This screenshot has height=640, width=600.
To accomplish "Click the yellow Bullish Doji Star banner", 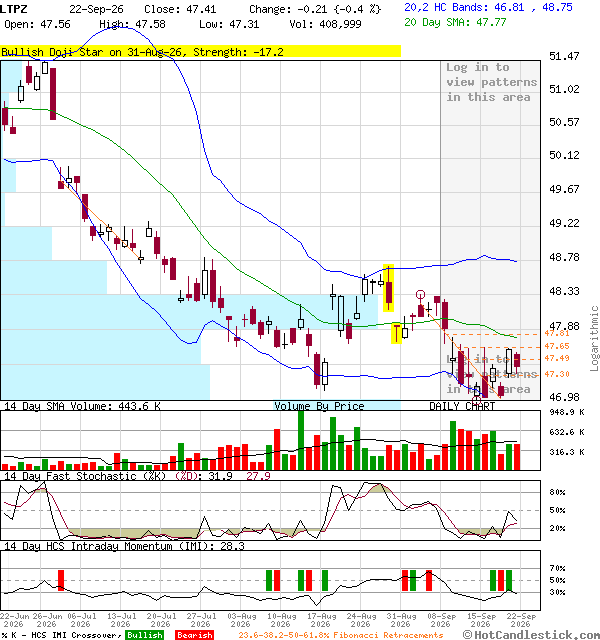I will [200, 51].
